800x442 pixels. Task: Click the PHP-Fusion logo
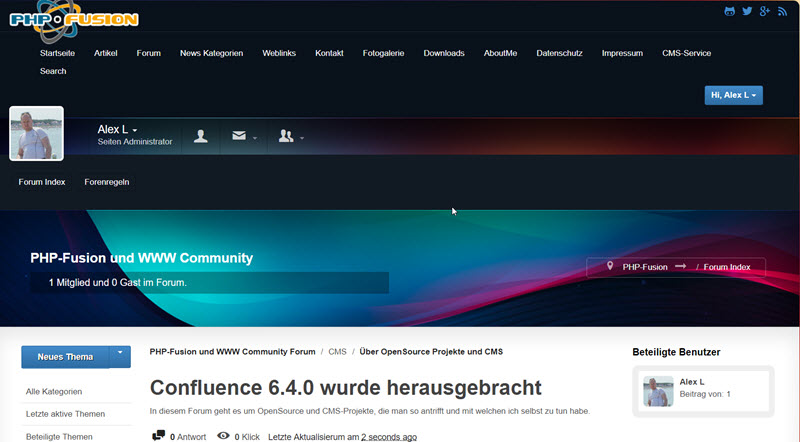pos(74,20)
